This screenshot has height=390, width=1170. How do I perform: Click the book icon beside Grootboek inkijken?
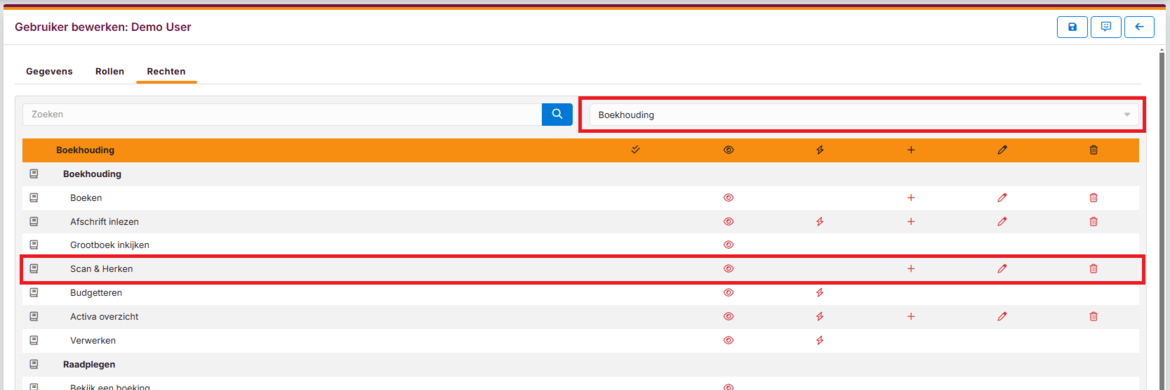point(34,245)
